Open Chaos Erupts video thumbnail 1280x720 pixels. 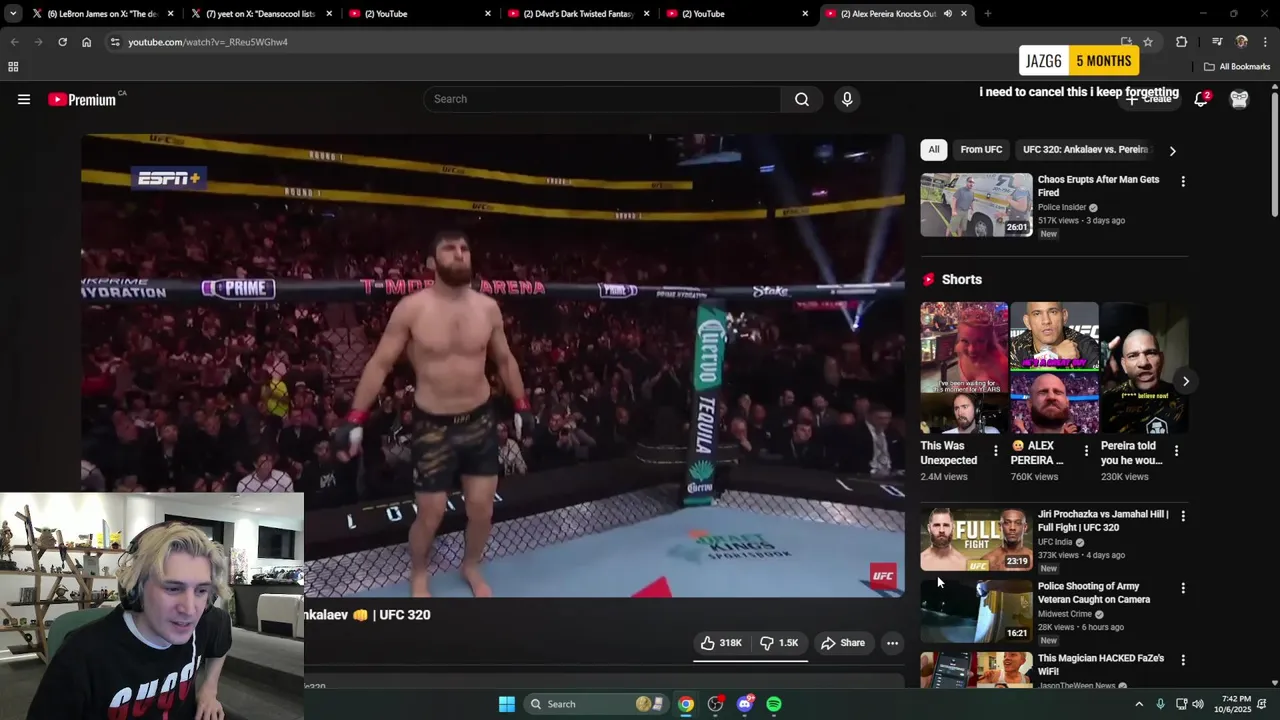(976, 205)
